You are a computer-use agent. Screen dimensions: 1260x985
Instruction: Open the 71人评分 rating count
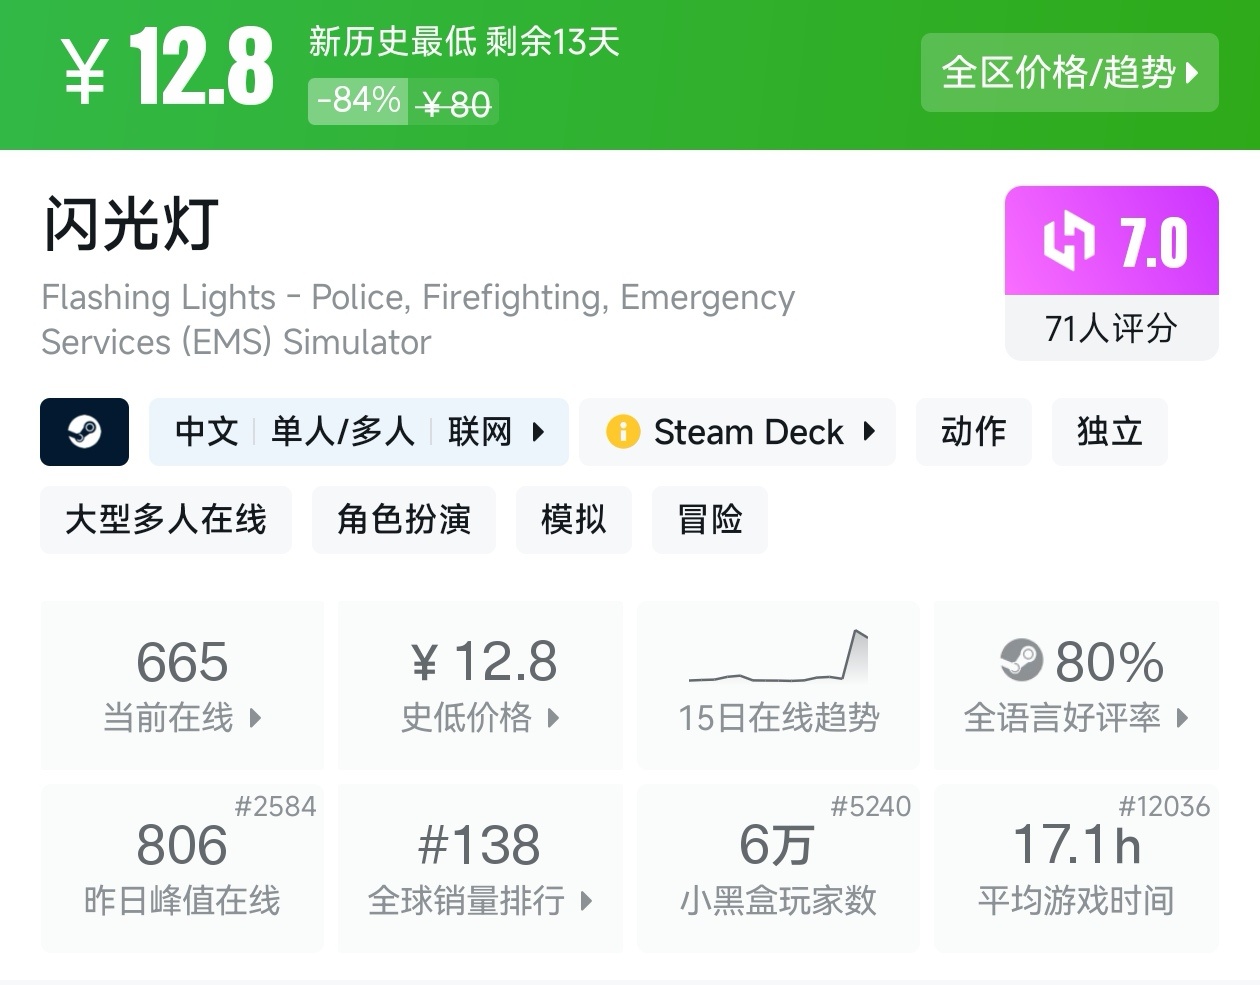[1111, 328]
